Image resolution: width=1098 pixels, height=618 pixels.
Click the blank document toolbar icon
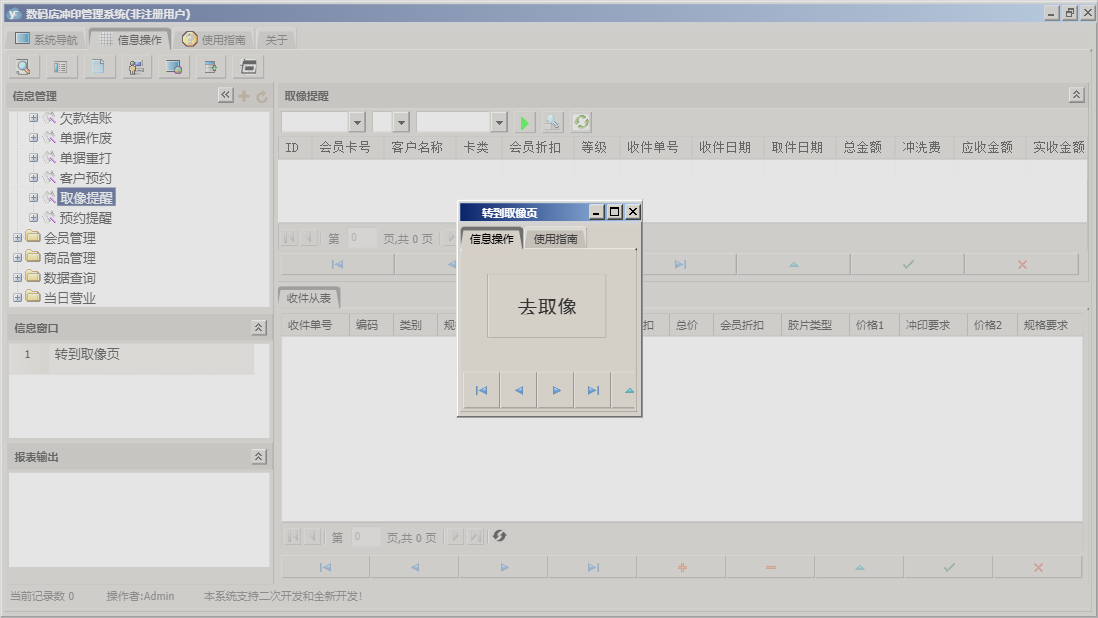tap(99, 67)
